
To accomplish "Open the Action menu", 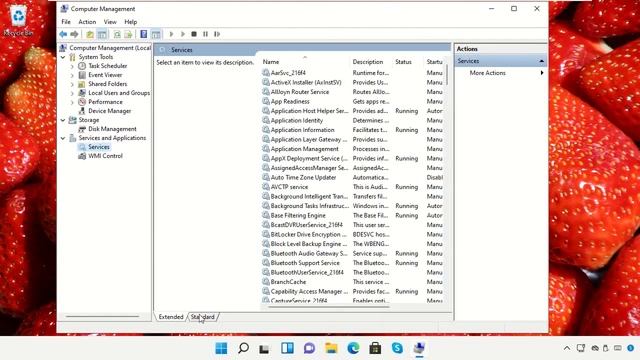I will click(x=87, y=22).
